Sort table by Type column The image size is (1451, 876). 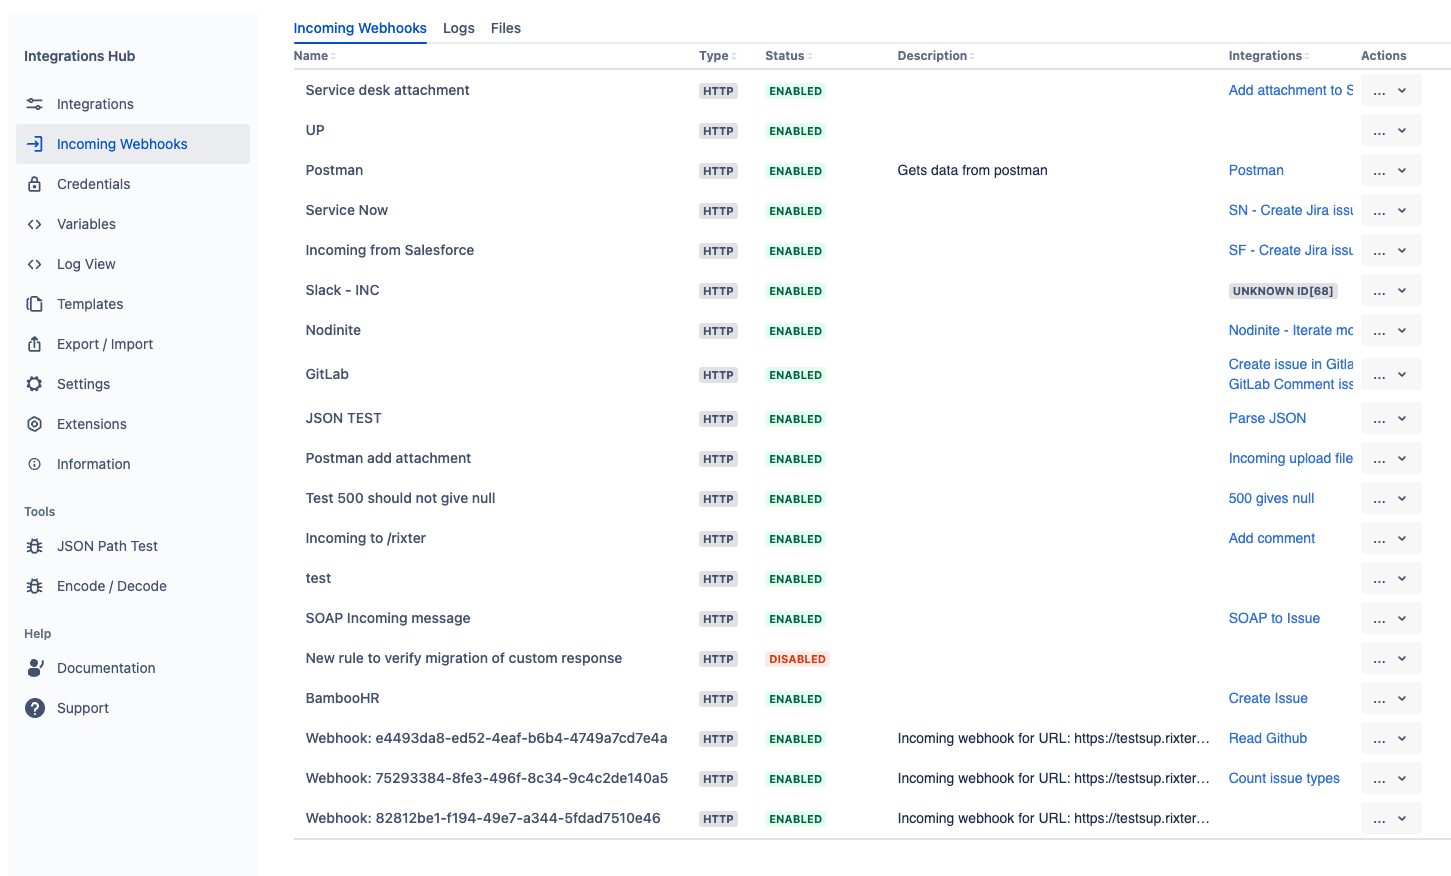pyautogui.click(x=717, y=56)
